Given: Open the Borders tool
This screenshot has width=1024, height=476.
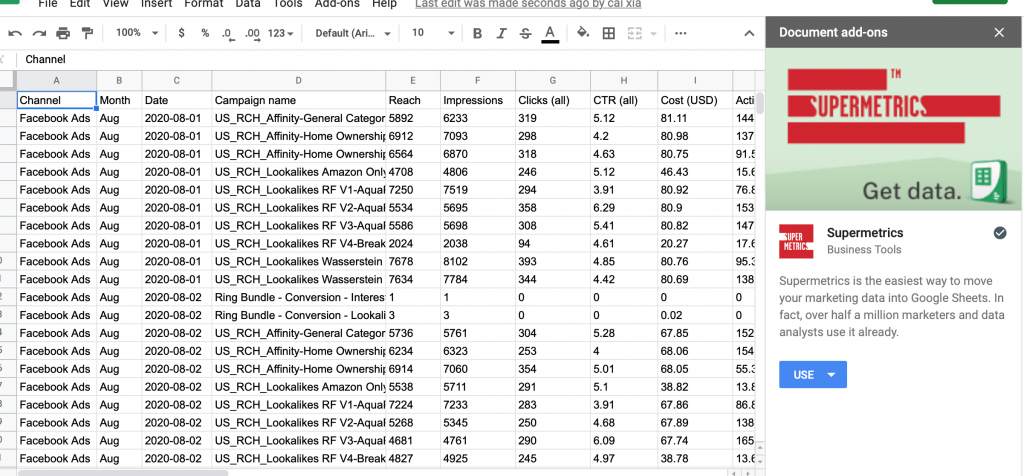Looking at the screenshot, I should click(609, 33).
